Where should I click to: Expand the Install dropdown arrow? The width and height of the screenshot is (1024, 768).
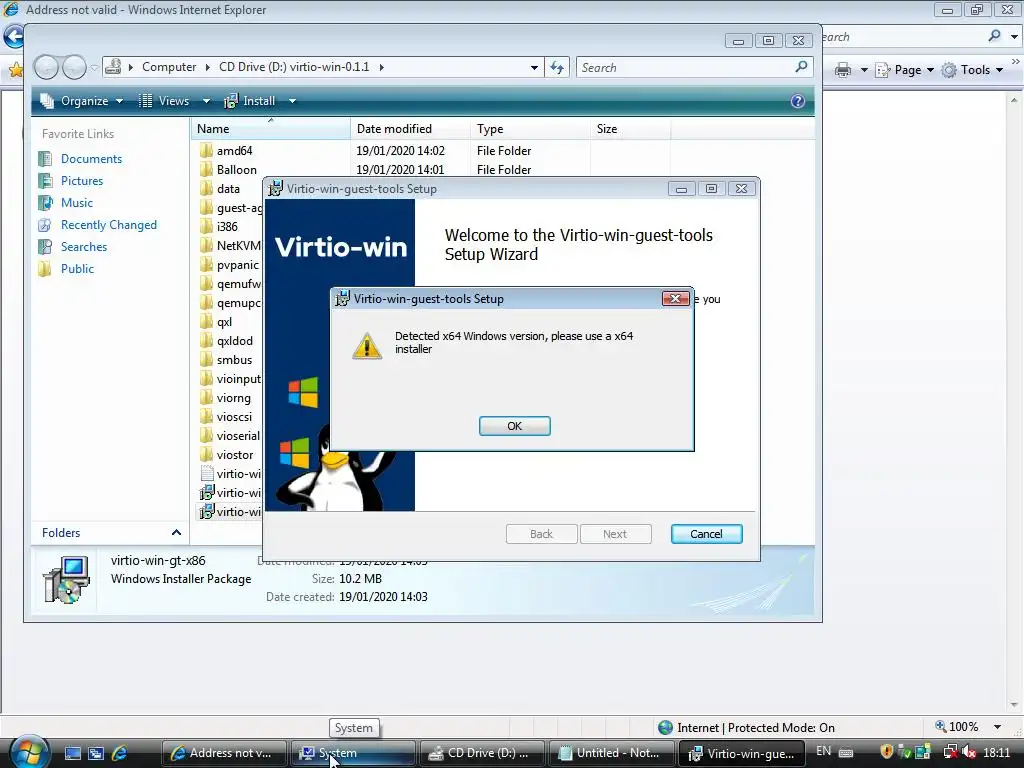click(292, 101)
